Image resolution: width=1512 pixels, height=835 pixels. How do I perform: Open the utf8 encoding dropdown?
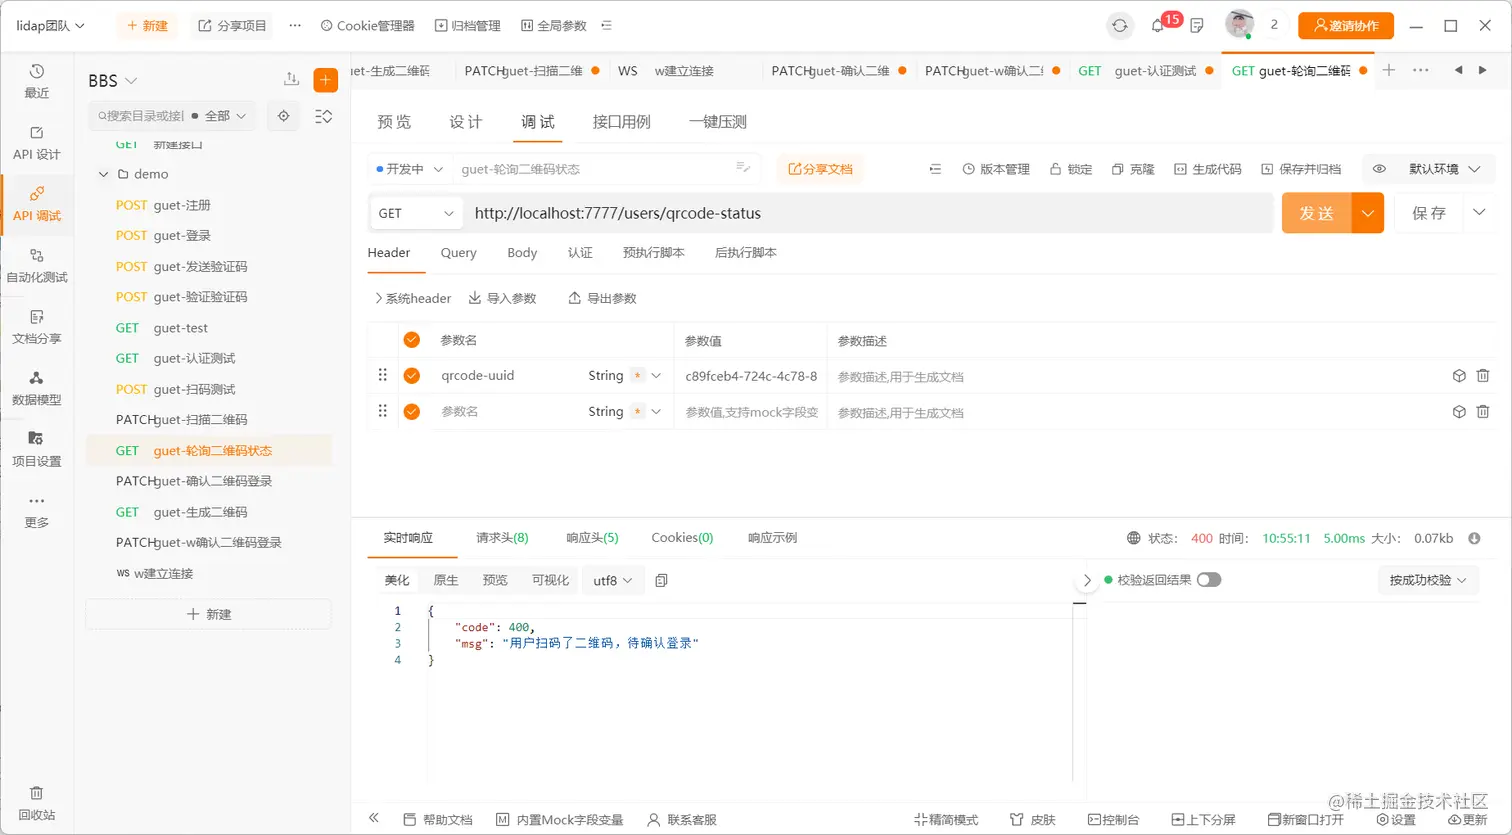(x=613, y=580)
